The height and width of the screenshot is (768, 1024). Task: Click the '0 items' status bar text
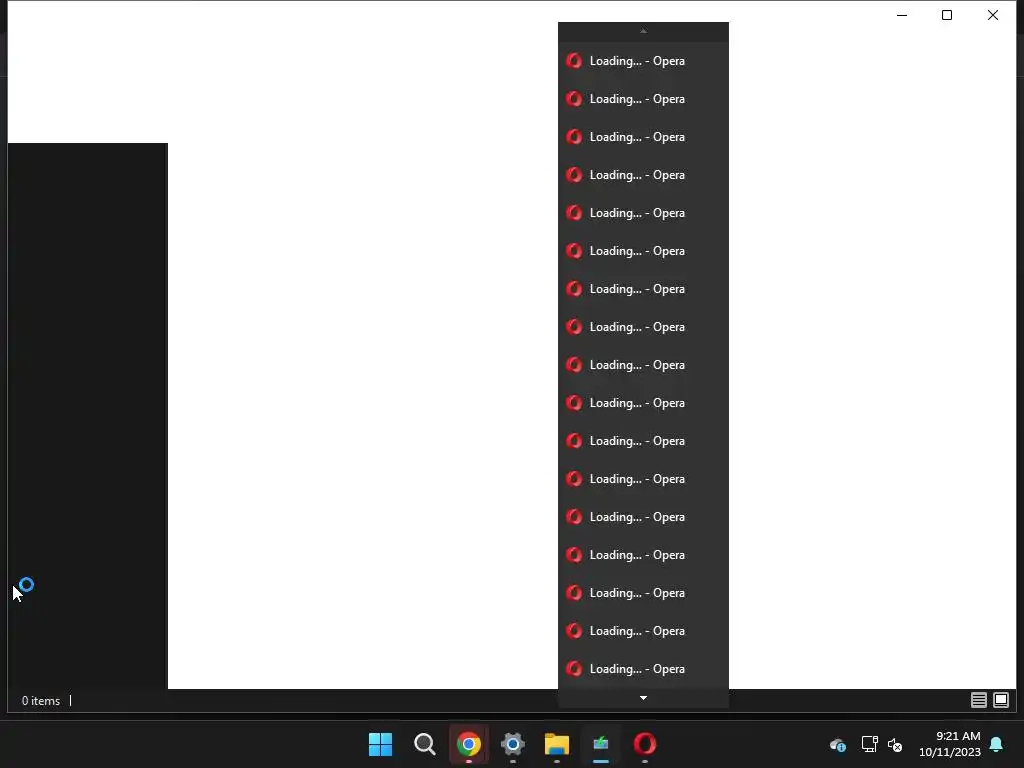point(40,701)
